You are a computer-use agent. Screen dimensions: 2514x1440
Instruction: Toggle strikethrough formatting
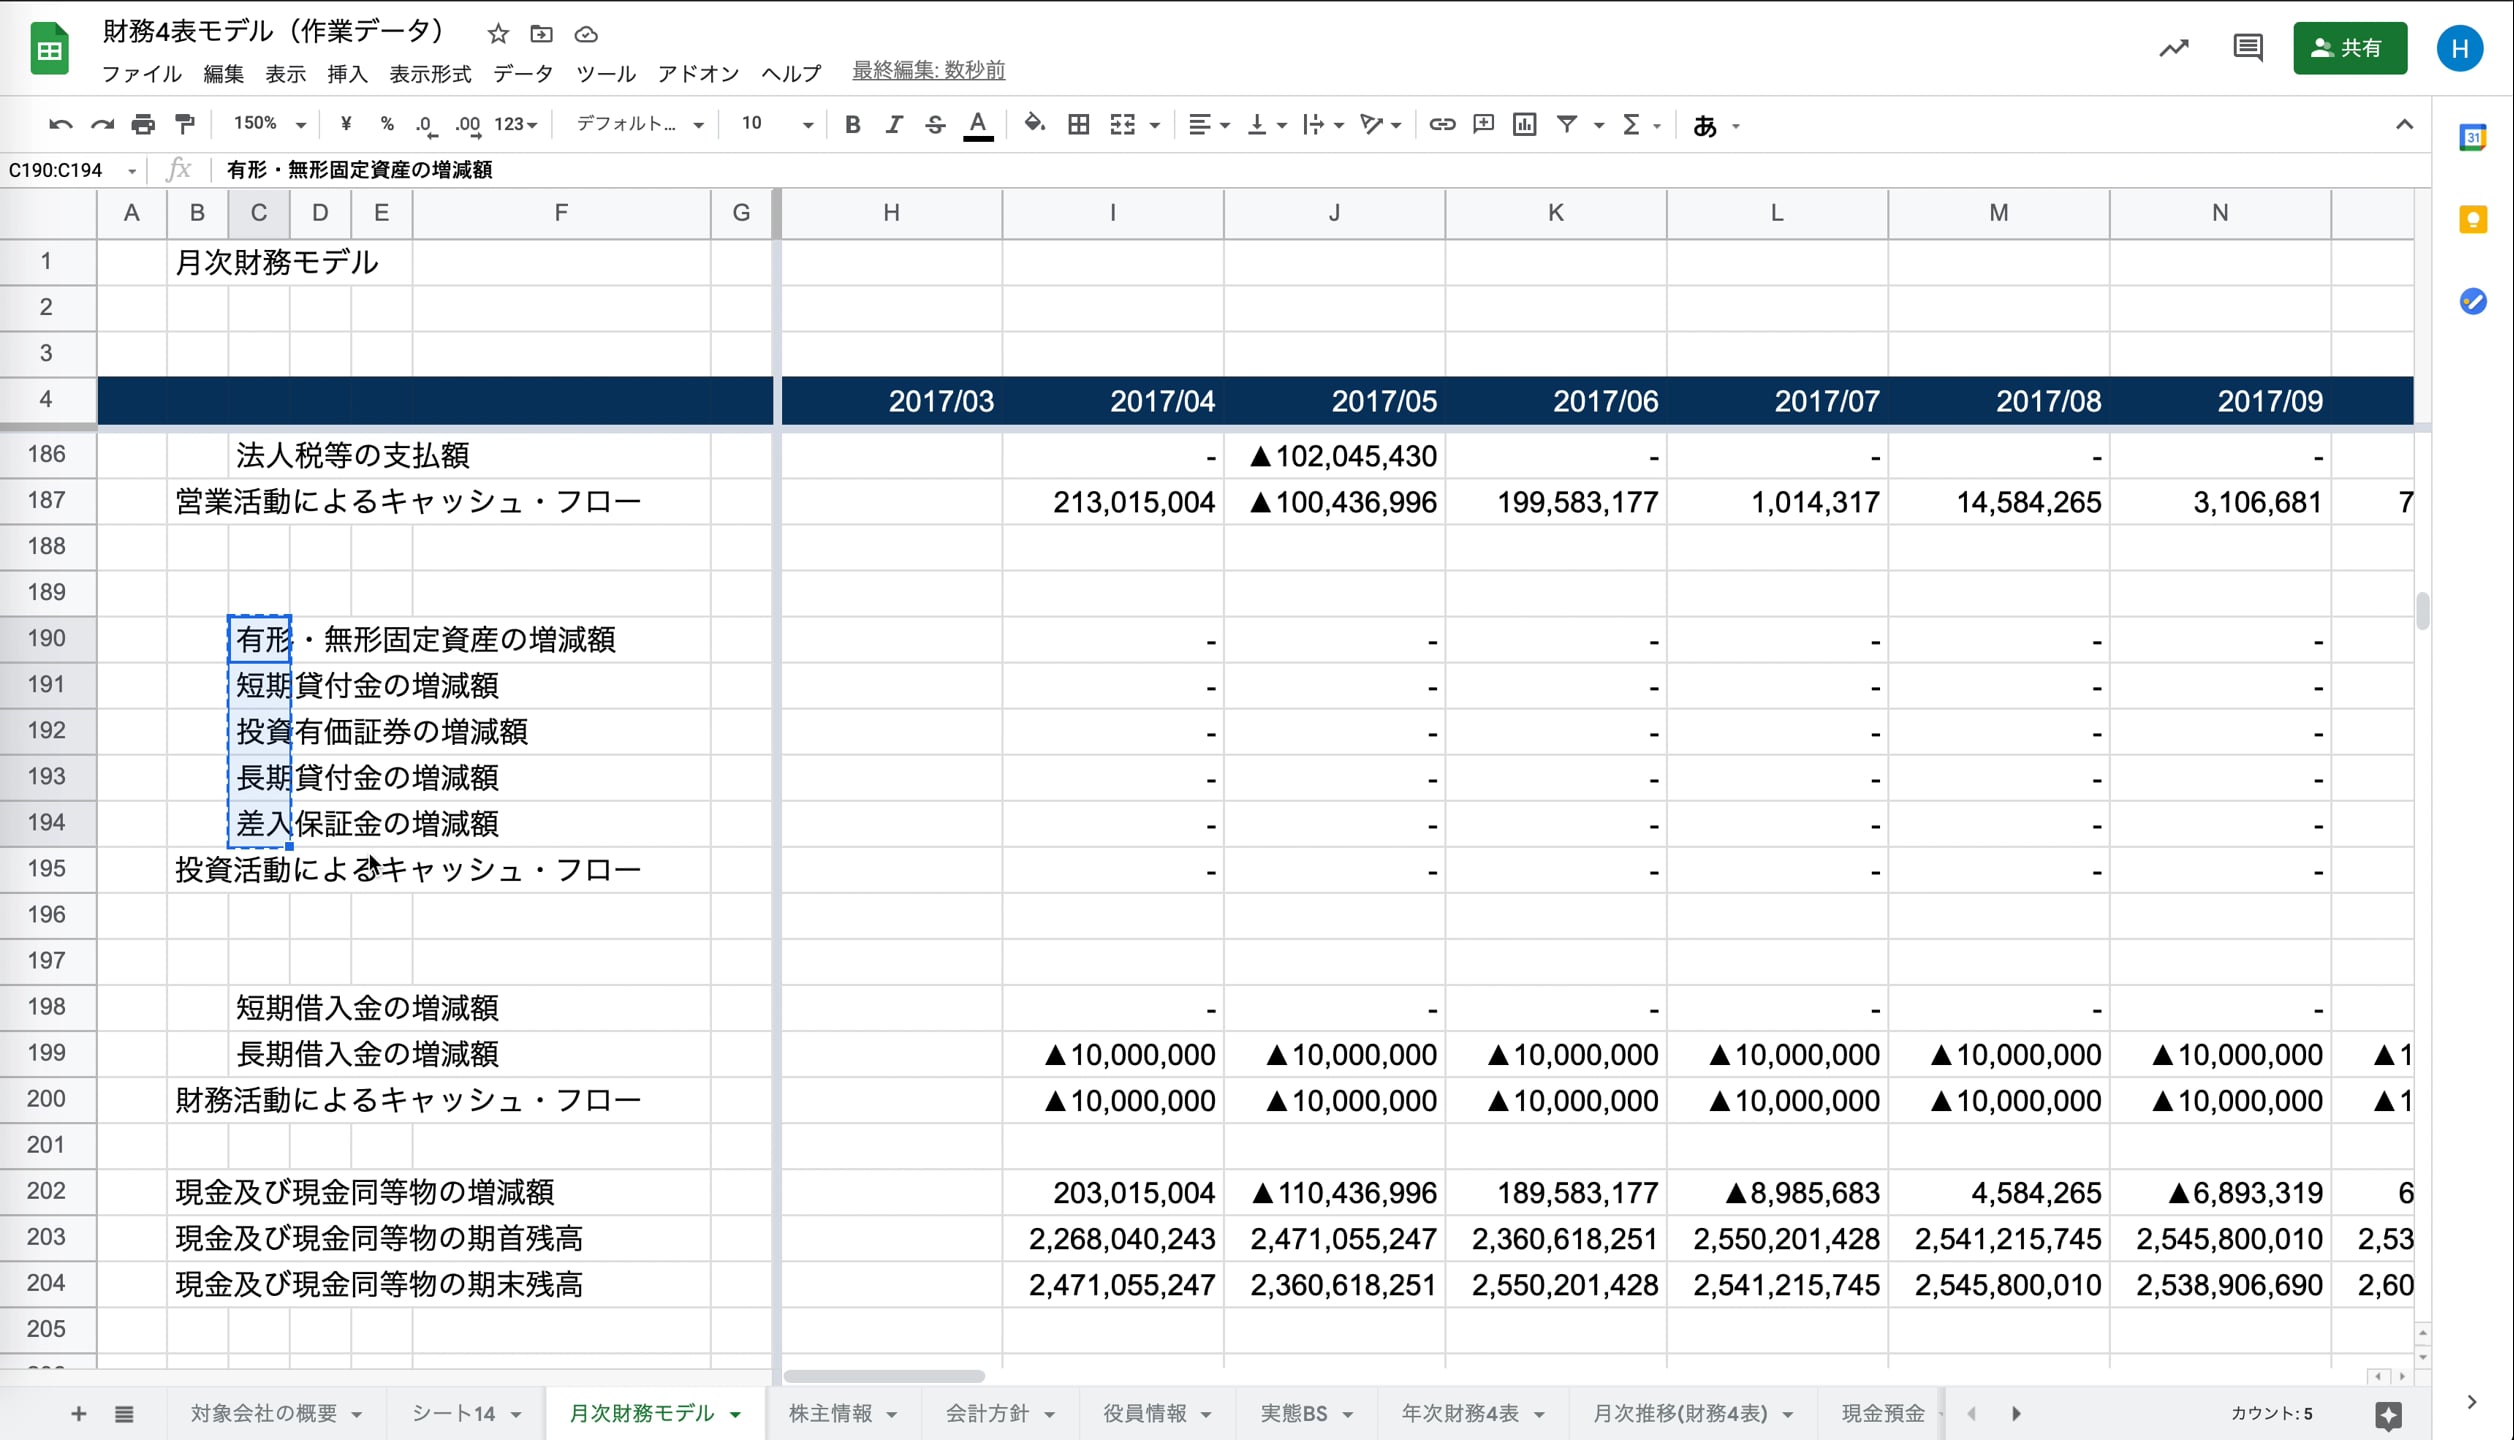(x=934, y=125)
